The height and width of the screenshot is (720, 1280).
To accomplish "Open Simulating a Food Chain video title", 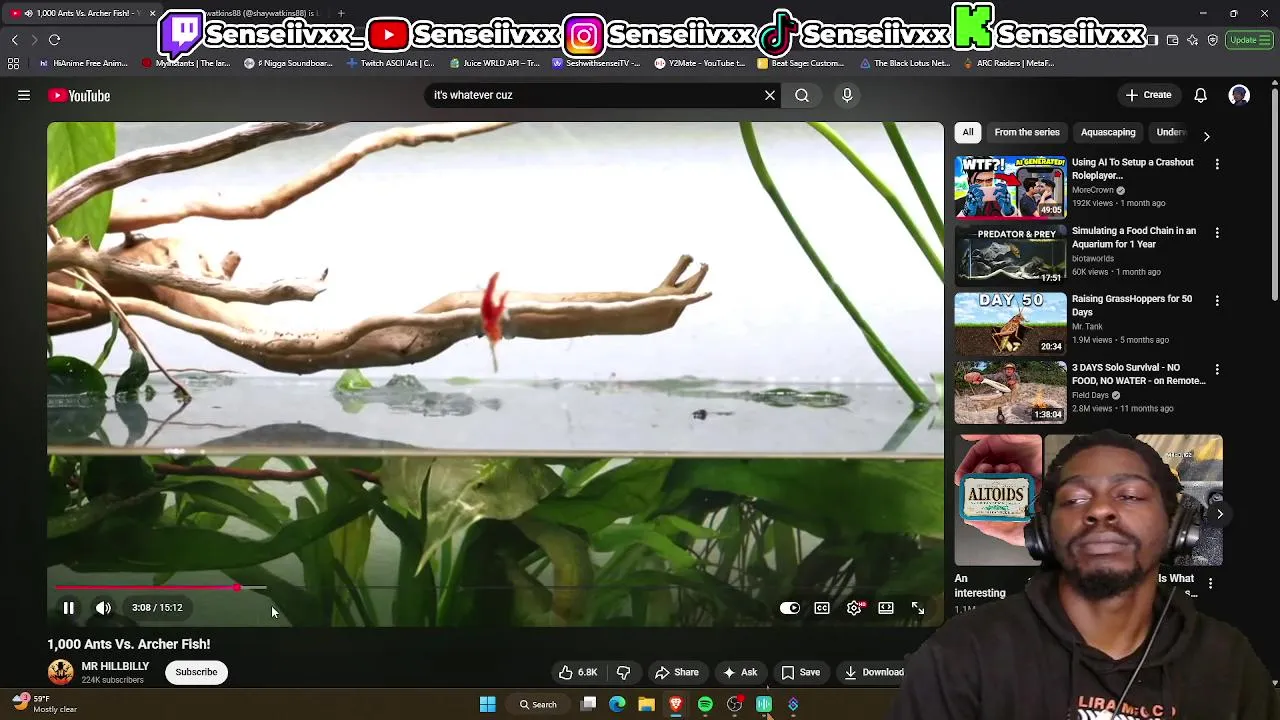I will [1134, 237].
